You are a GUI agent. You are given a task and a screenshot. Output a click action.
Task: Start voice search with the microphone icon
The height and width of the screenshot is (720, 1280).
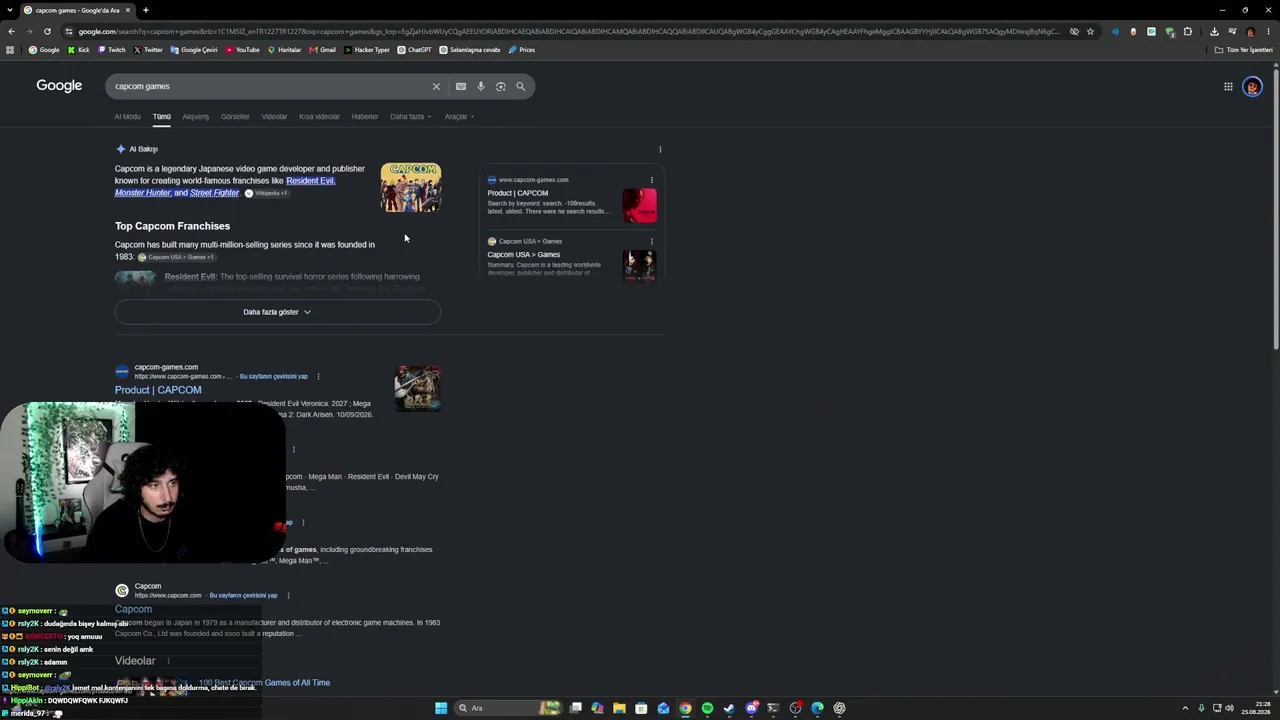(x=481, y=86)
